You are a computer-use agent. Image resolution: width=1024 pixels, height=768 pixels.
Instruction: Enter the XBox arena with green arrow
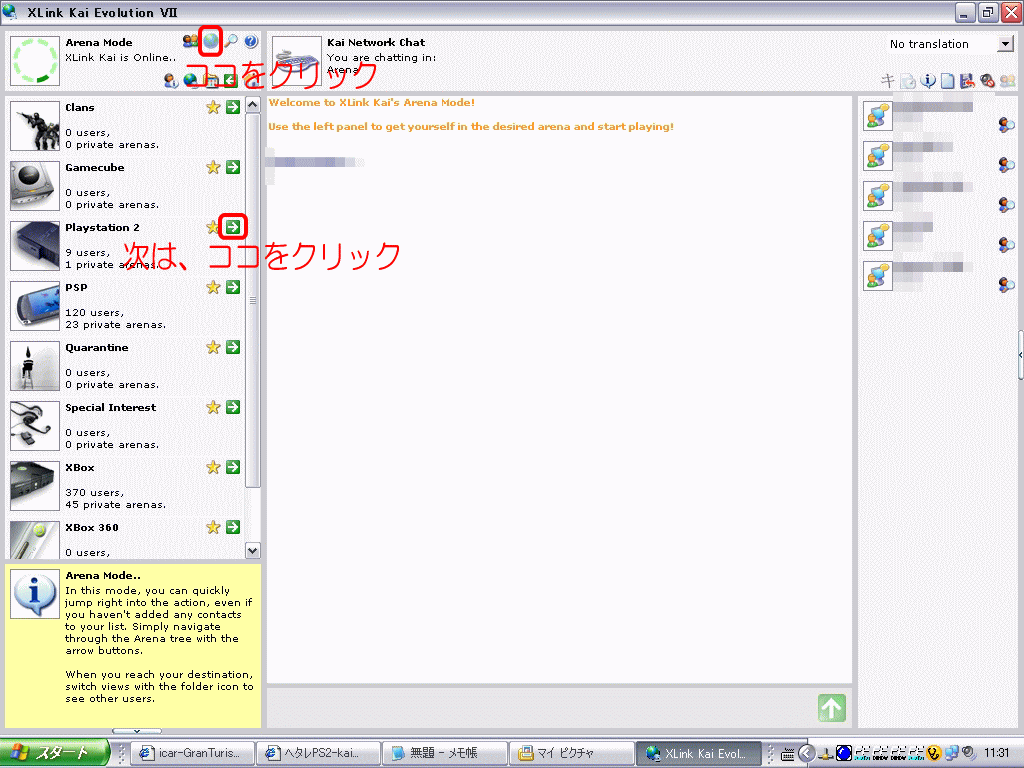pos(233,468)
